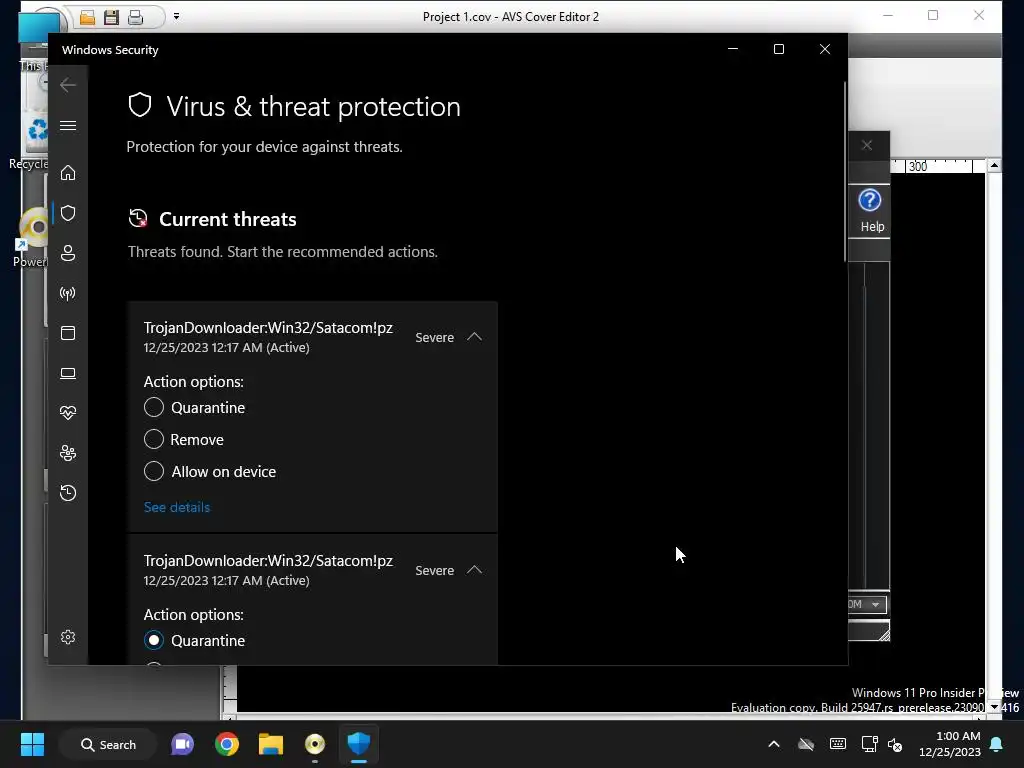1024x768 pixels.
Task: Open the zoom dropdown in AVS Cover Editor
Action: pos(876,605)
